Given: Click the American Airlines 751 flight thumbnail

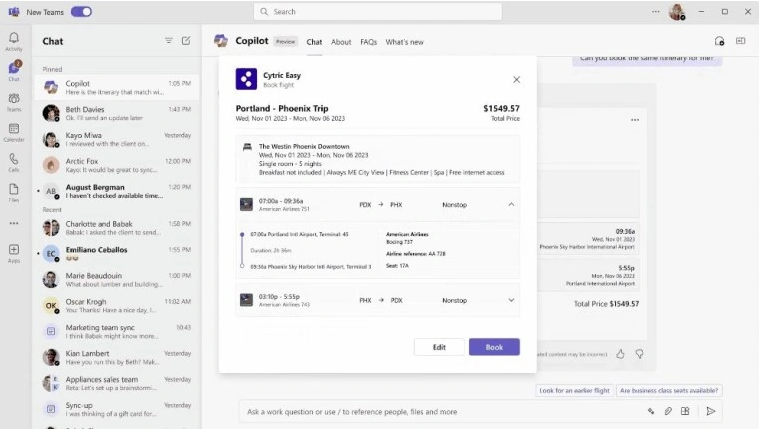Looking at the screenshot, I should tap(246, 204).
